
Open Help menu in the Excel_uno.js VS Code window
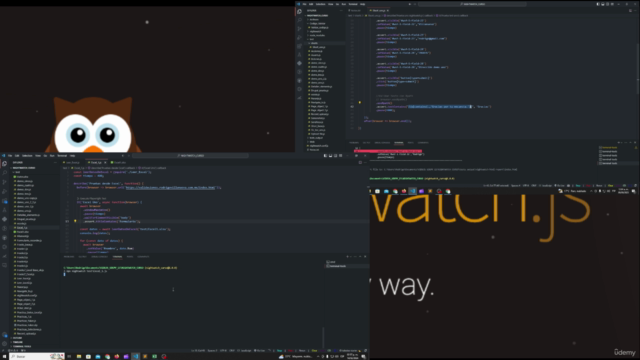point(362,4)
